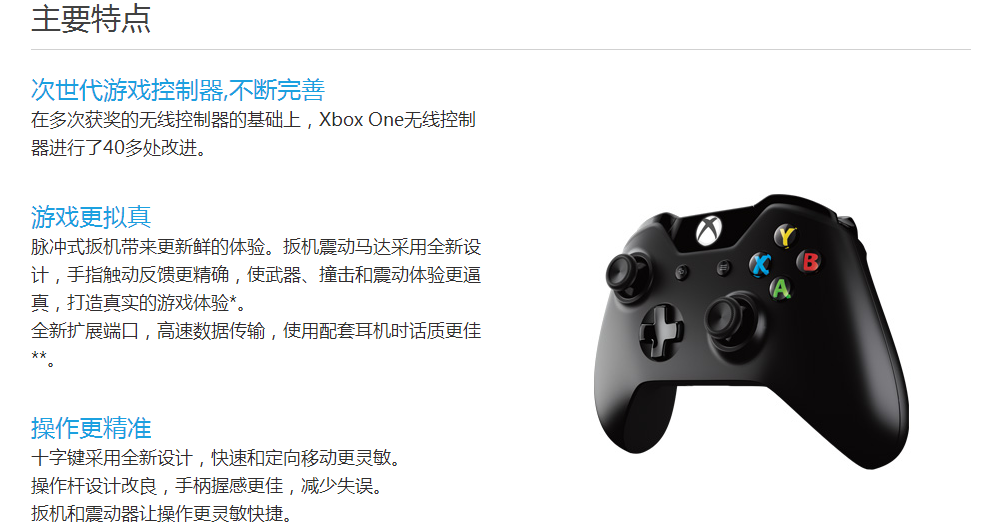Click the controller menu button
This screenshot has height=523, width=1002.
coord(723,267)
